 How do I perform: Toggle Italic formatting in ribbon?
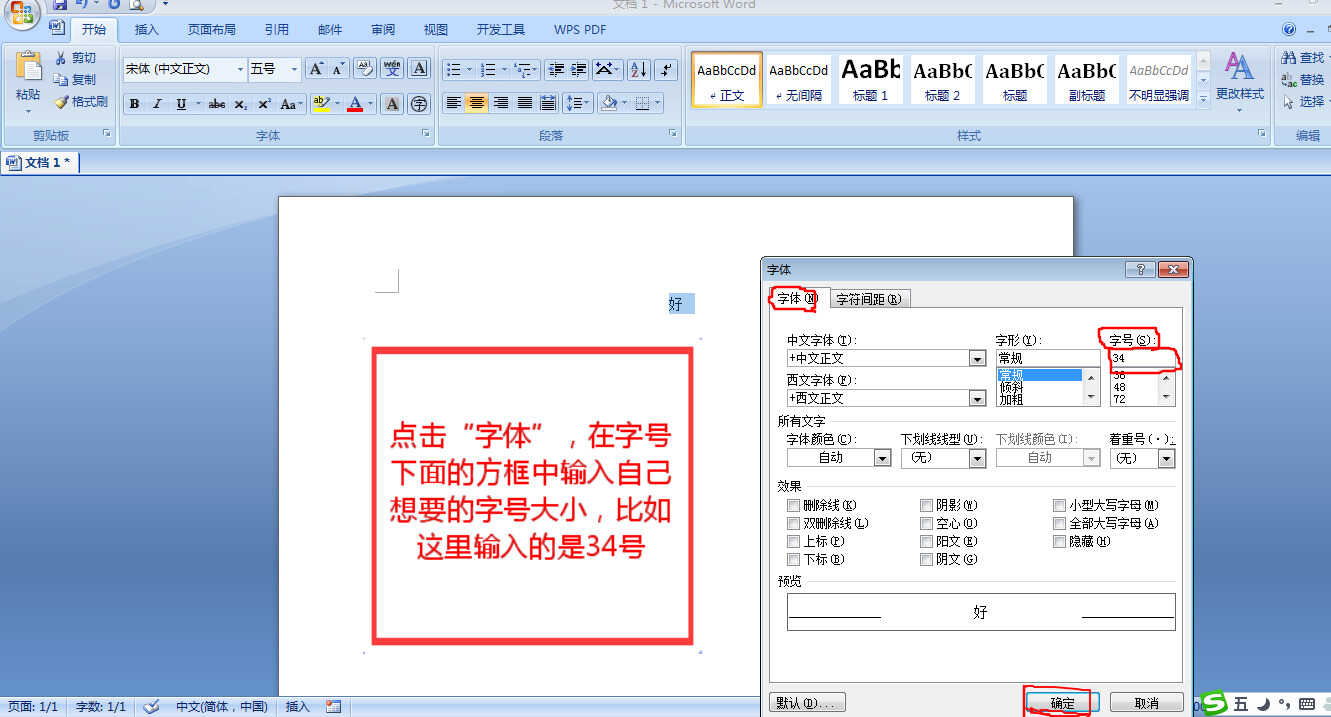click(x=157, y=104)
